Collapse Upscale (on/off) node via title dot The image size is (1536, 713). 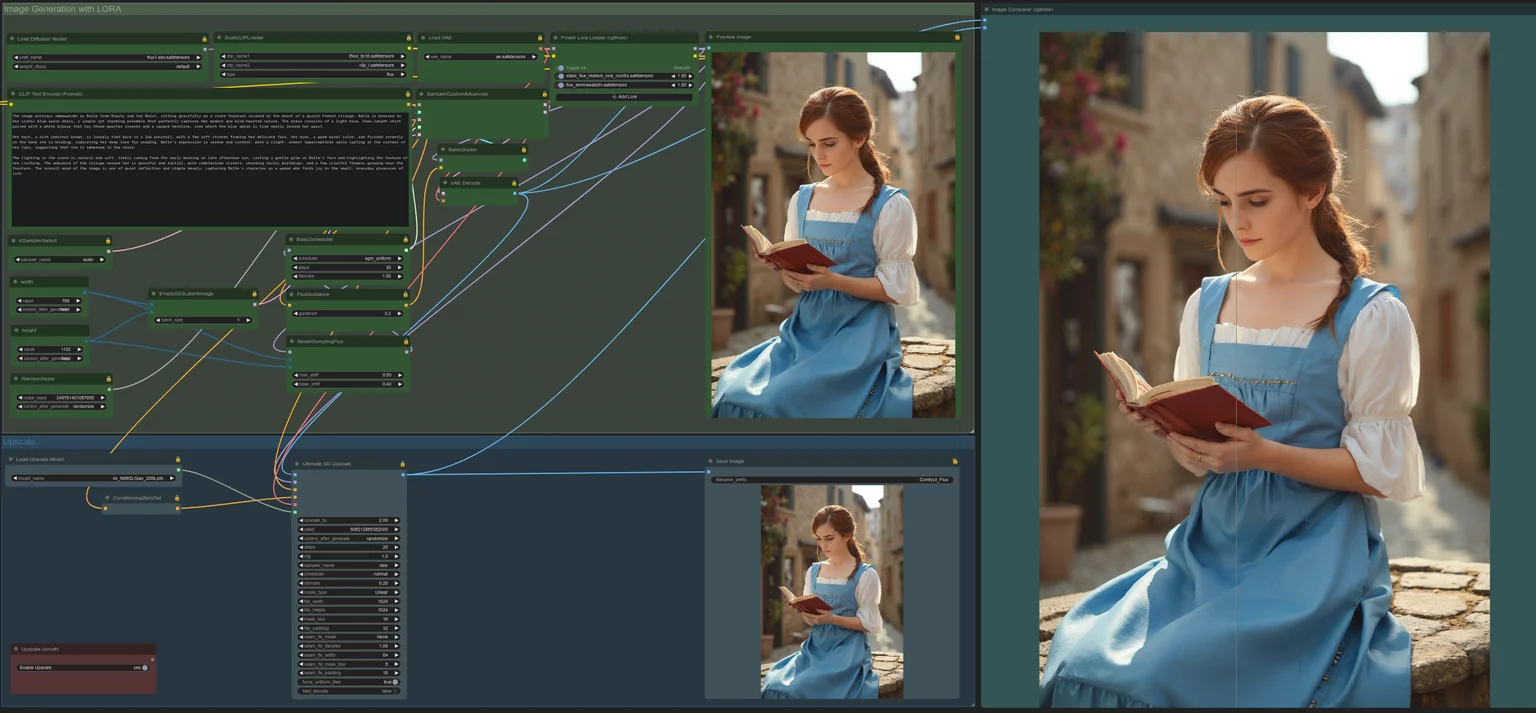coord(15,648)
